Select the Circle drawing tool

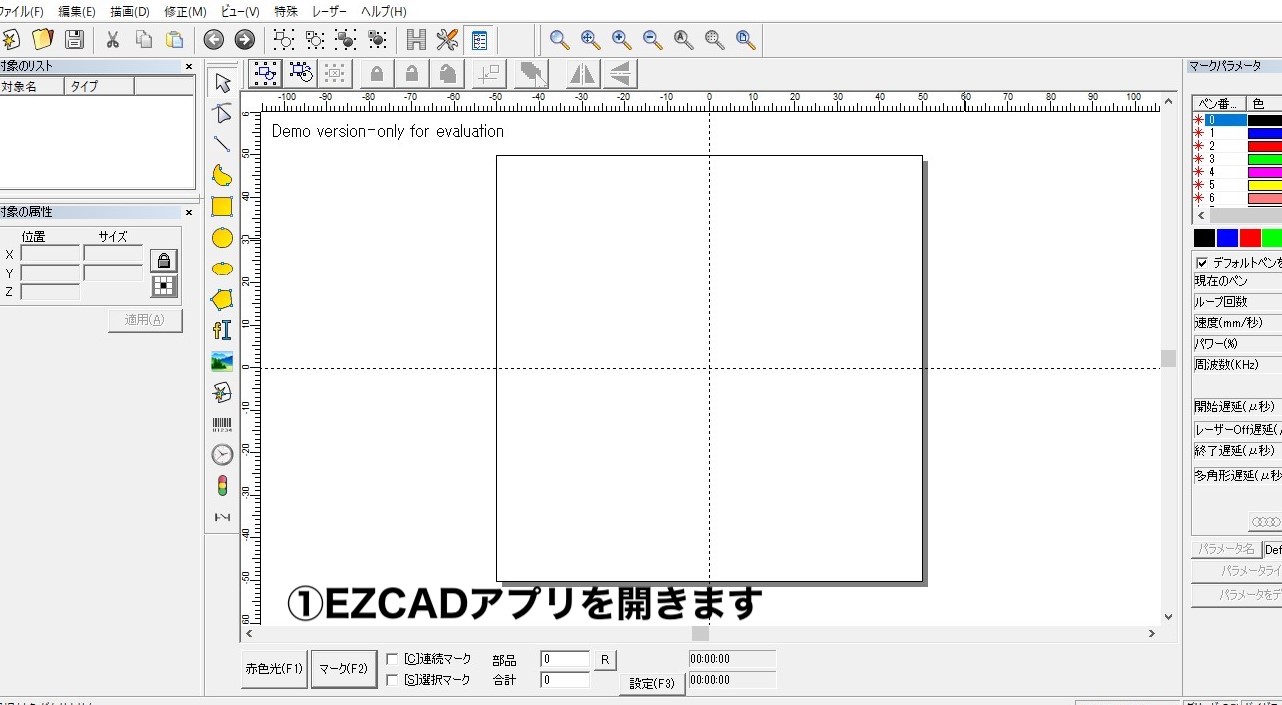coord(222,238)
